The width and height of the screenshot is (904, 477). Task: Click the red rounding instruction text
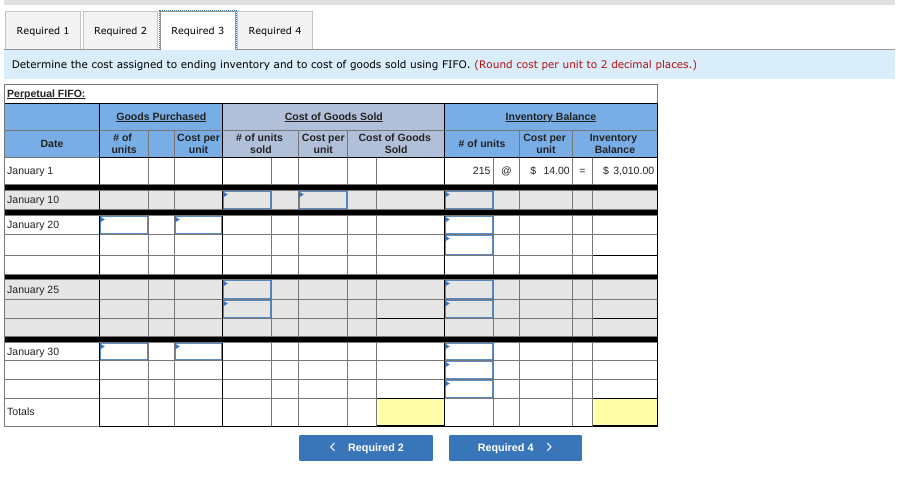pos(585,65)
